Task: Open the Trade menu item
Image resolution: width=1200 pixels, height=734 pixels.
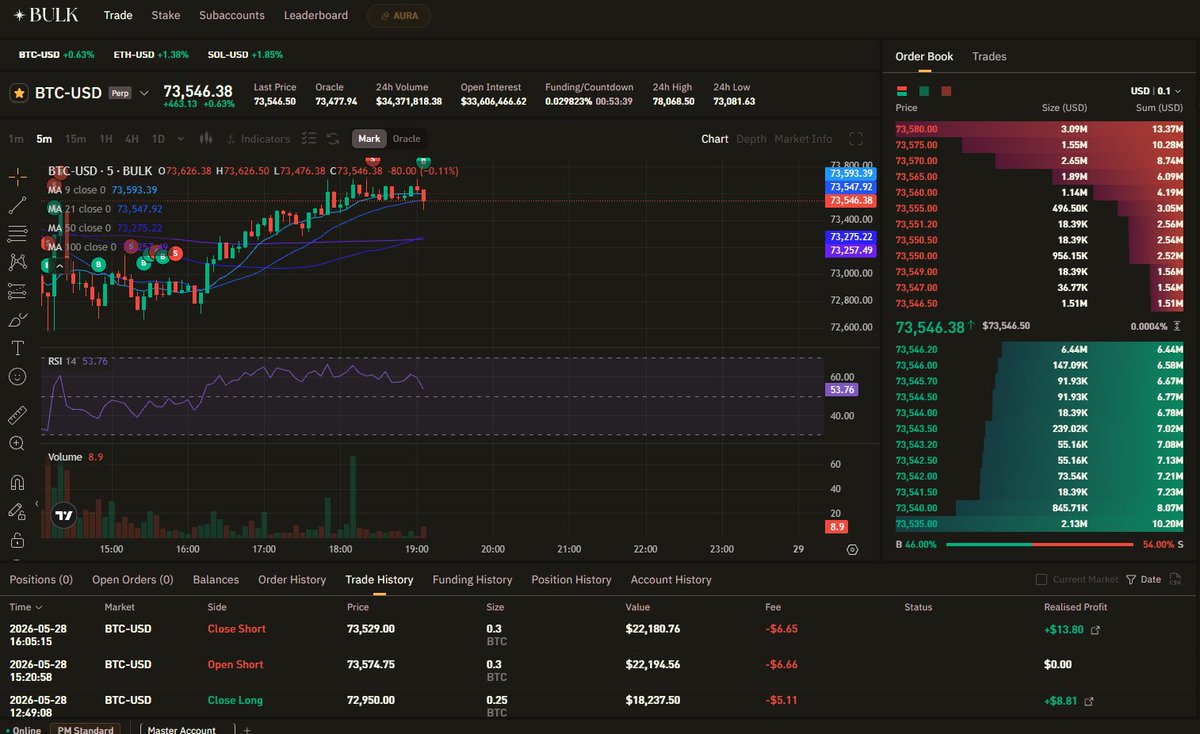Action: (x=118, y=15)
